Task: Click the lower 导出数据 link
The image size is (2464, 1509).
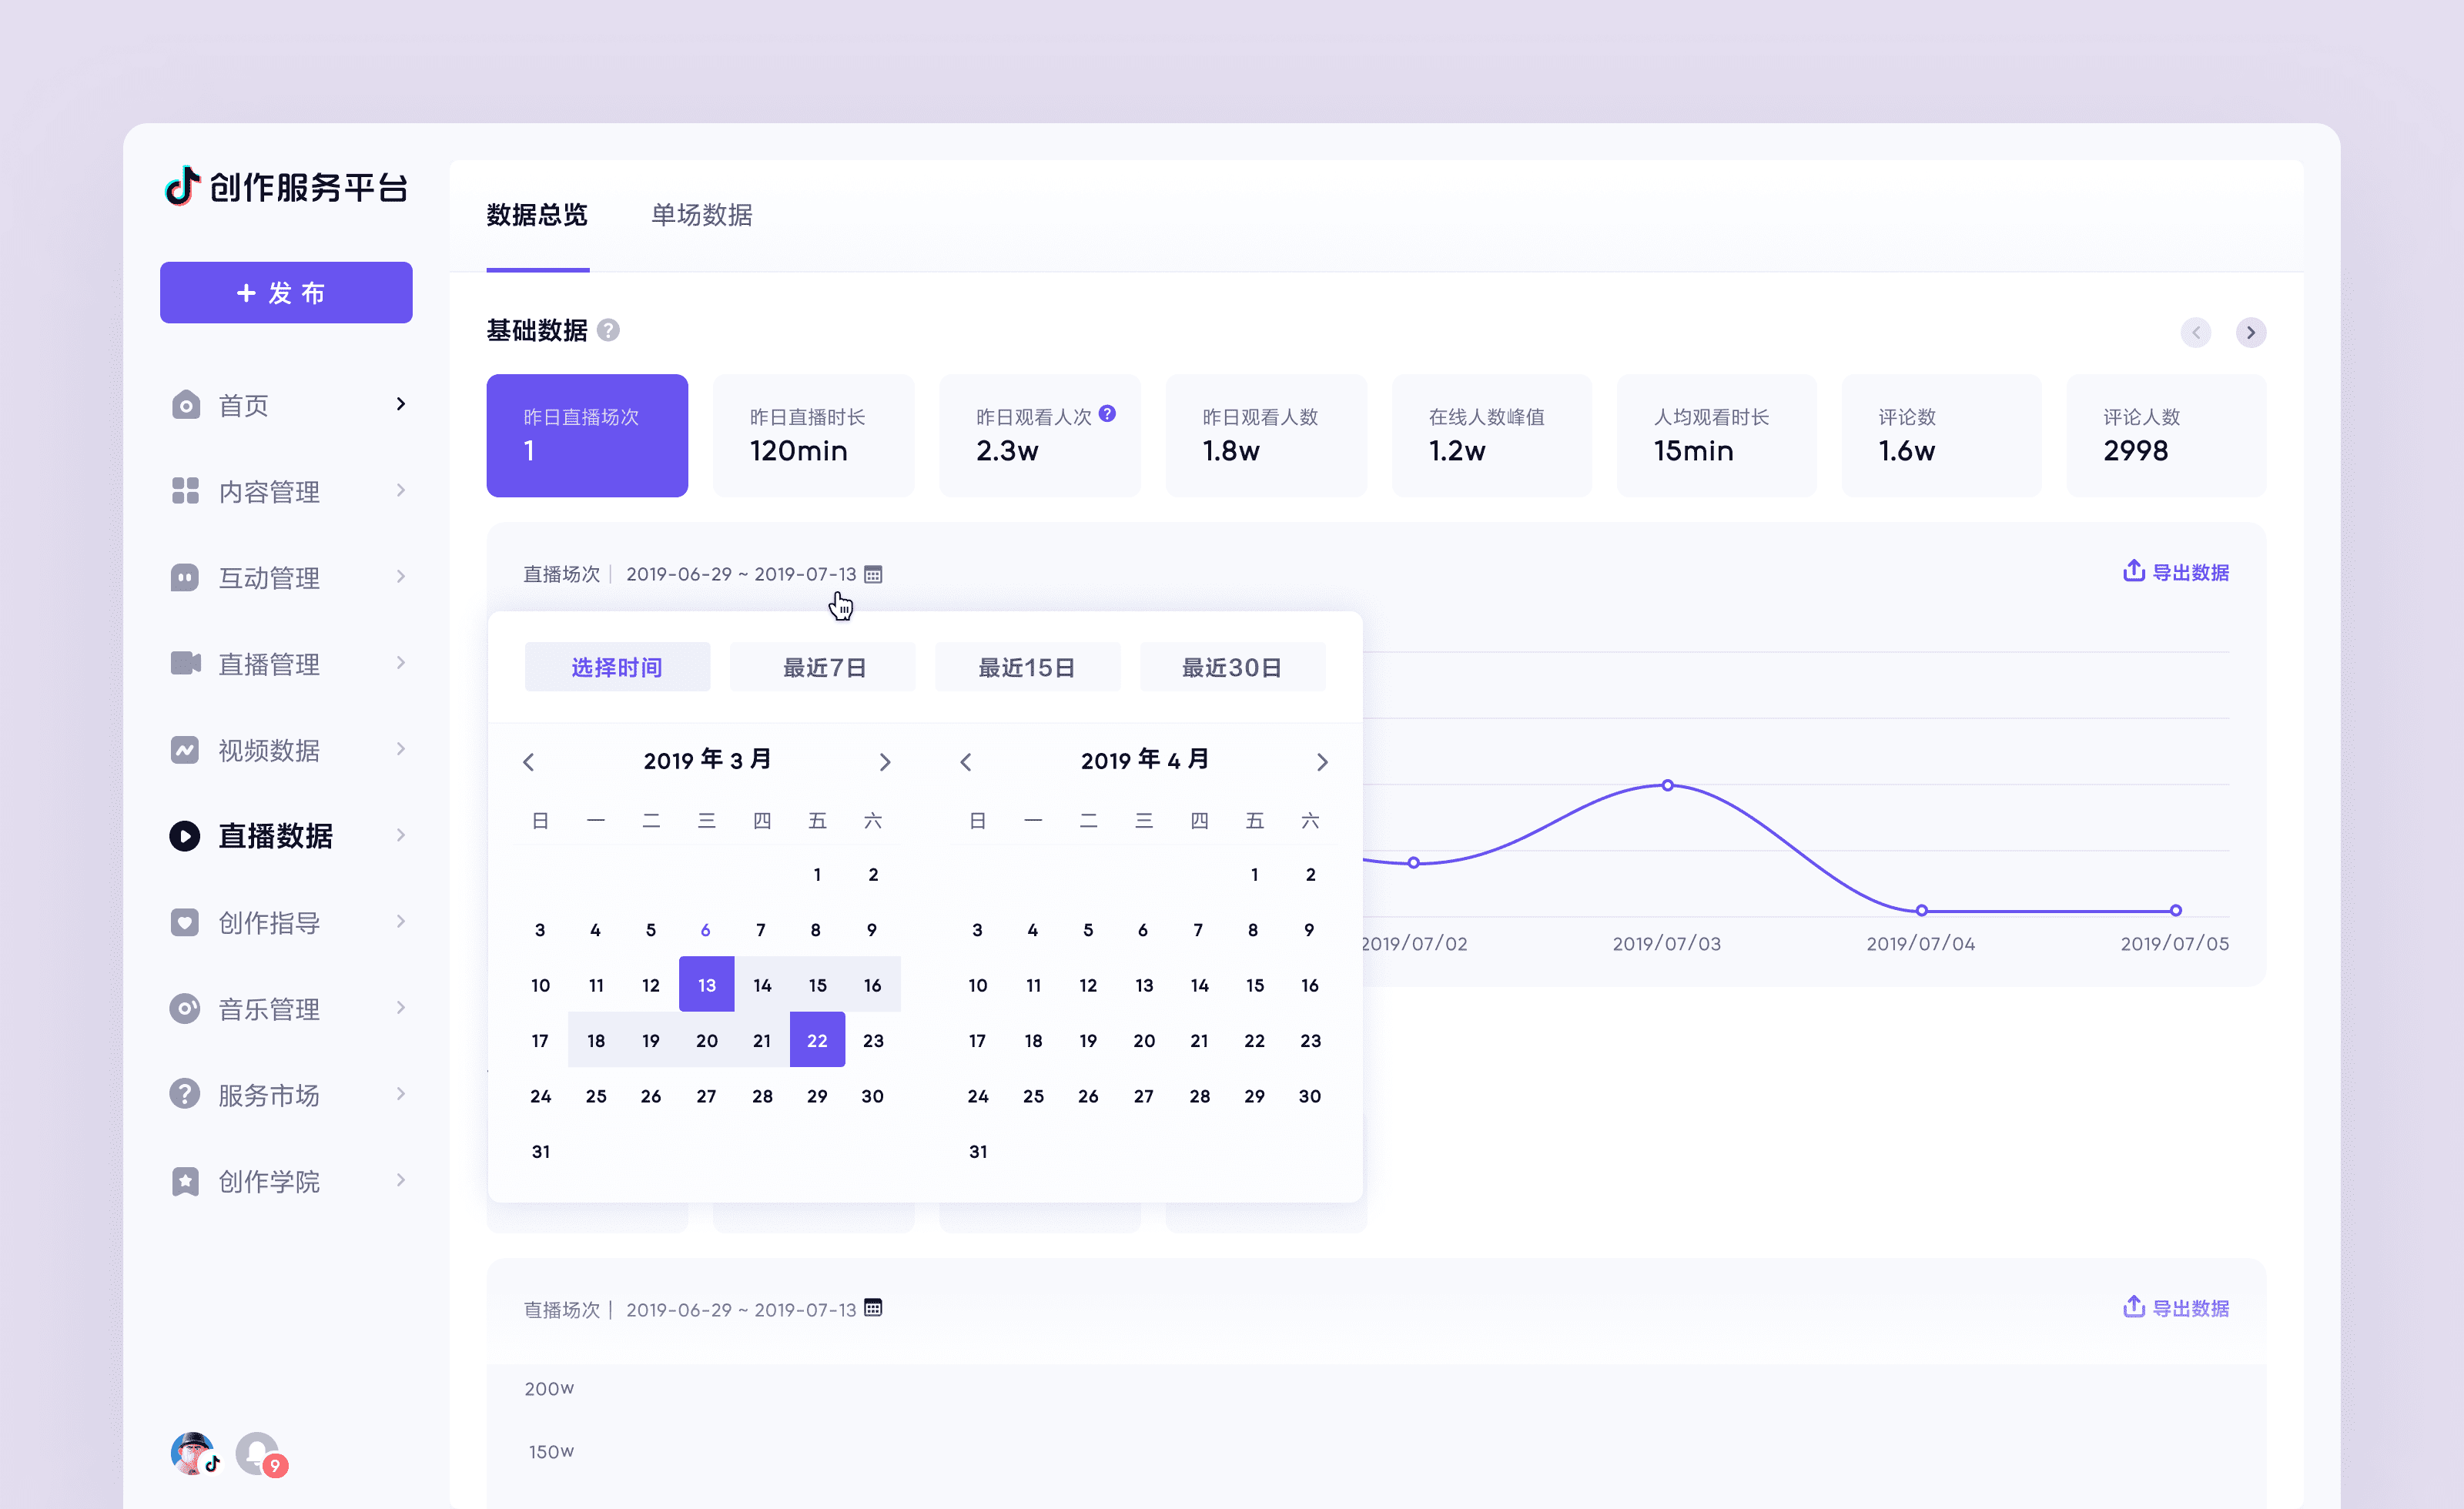Action: point(2190,1308)
